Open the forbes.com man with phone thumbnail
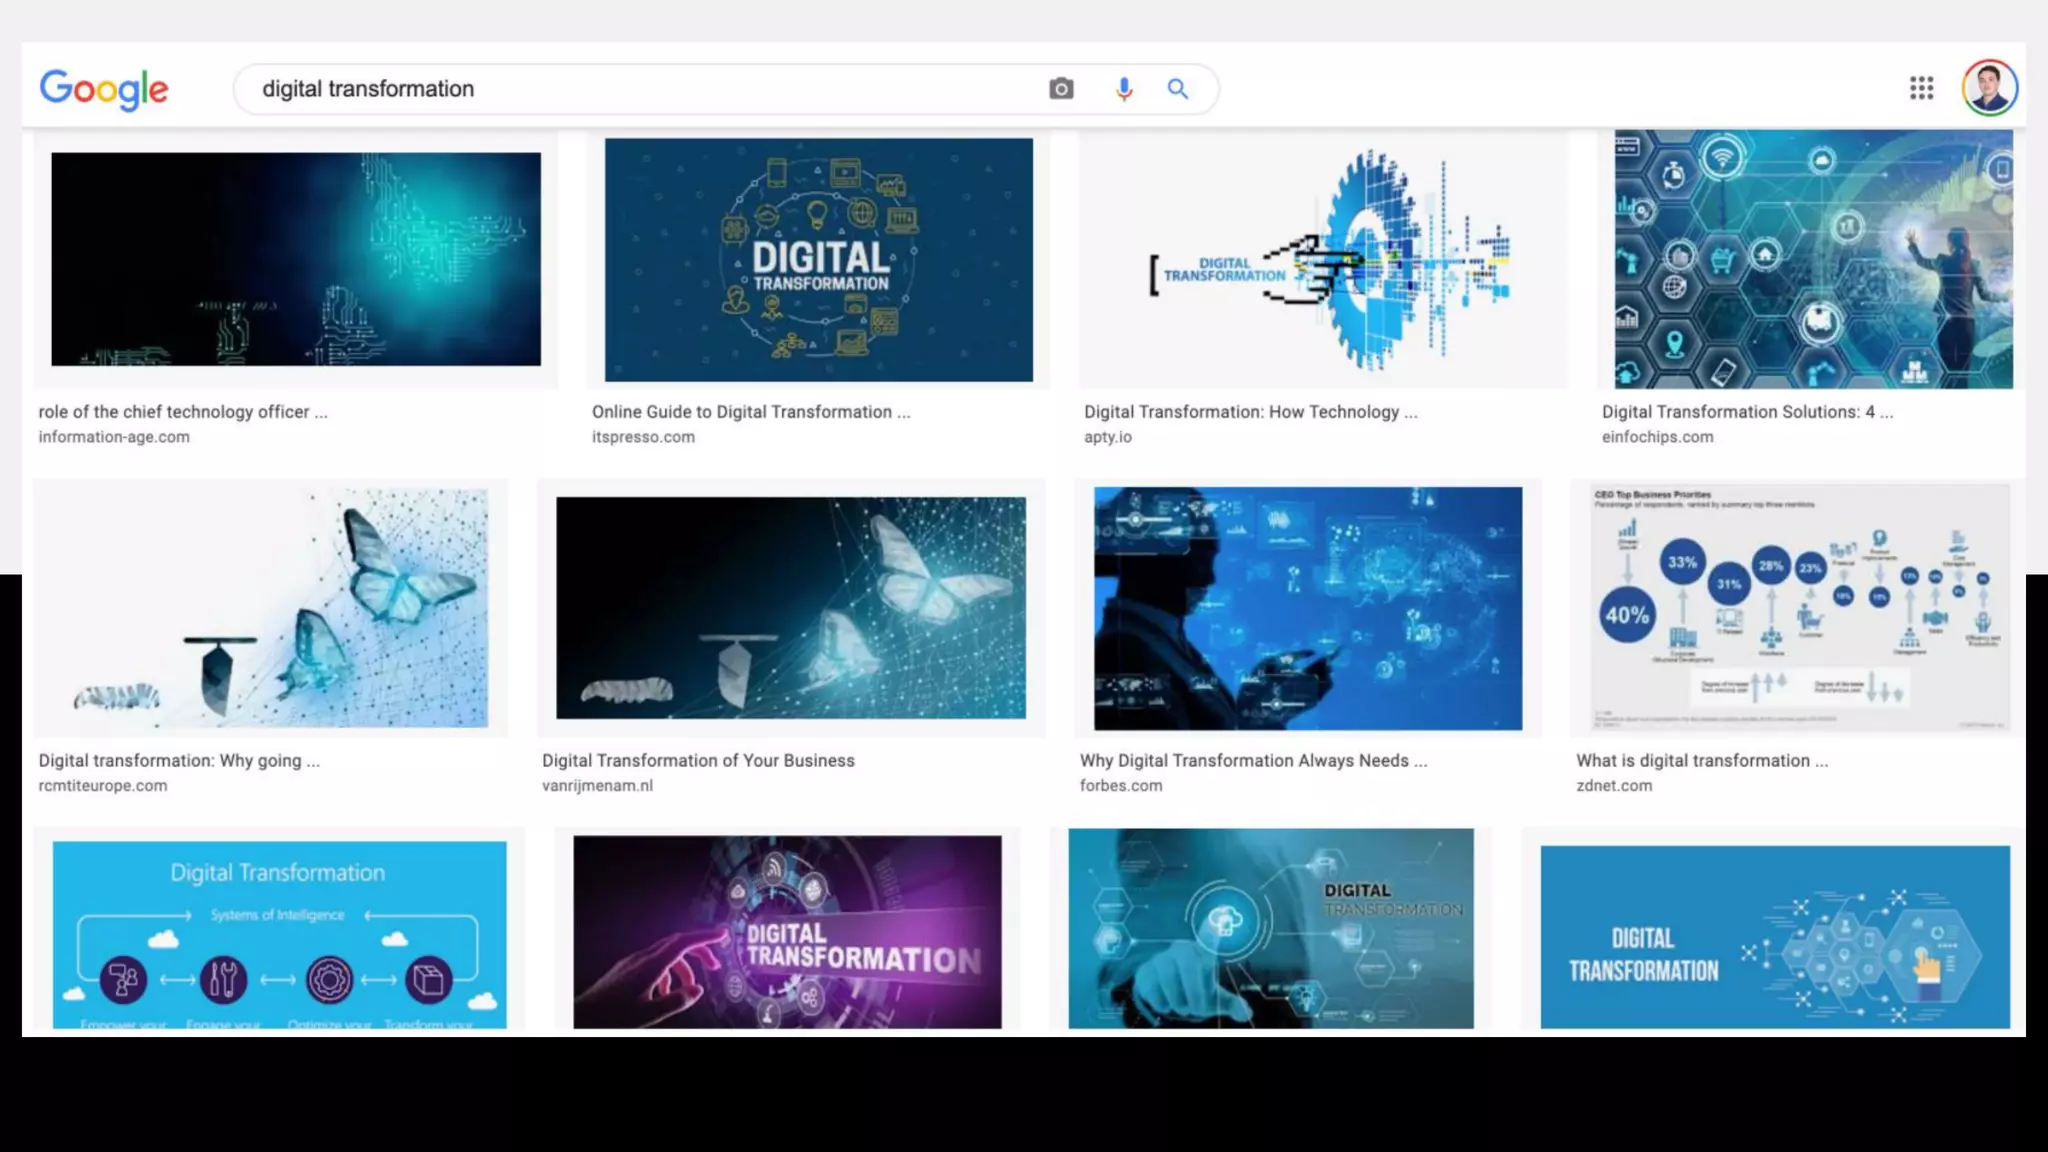Viewport: 2048px width, 1152px height. click(x=1307, y=608)
